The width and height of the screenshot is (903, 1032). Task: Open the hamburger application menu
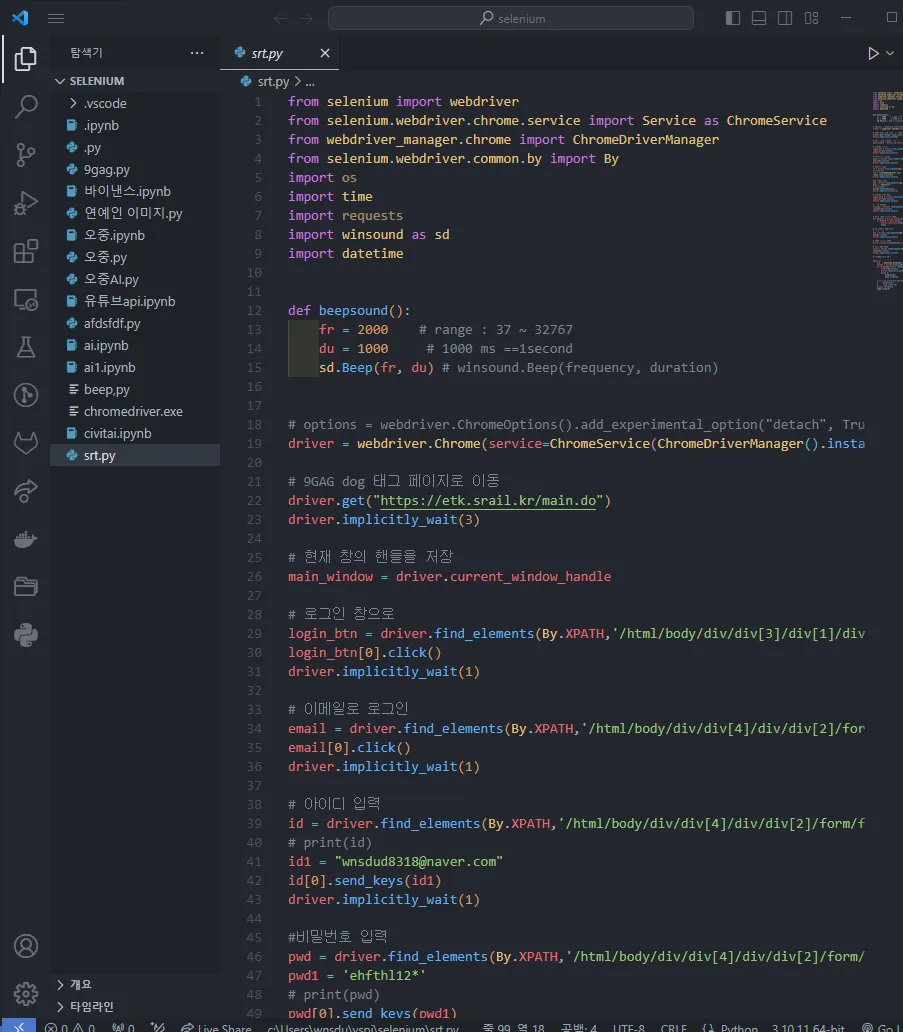pos(56,18)
